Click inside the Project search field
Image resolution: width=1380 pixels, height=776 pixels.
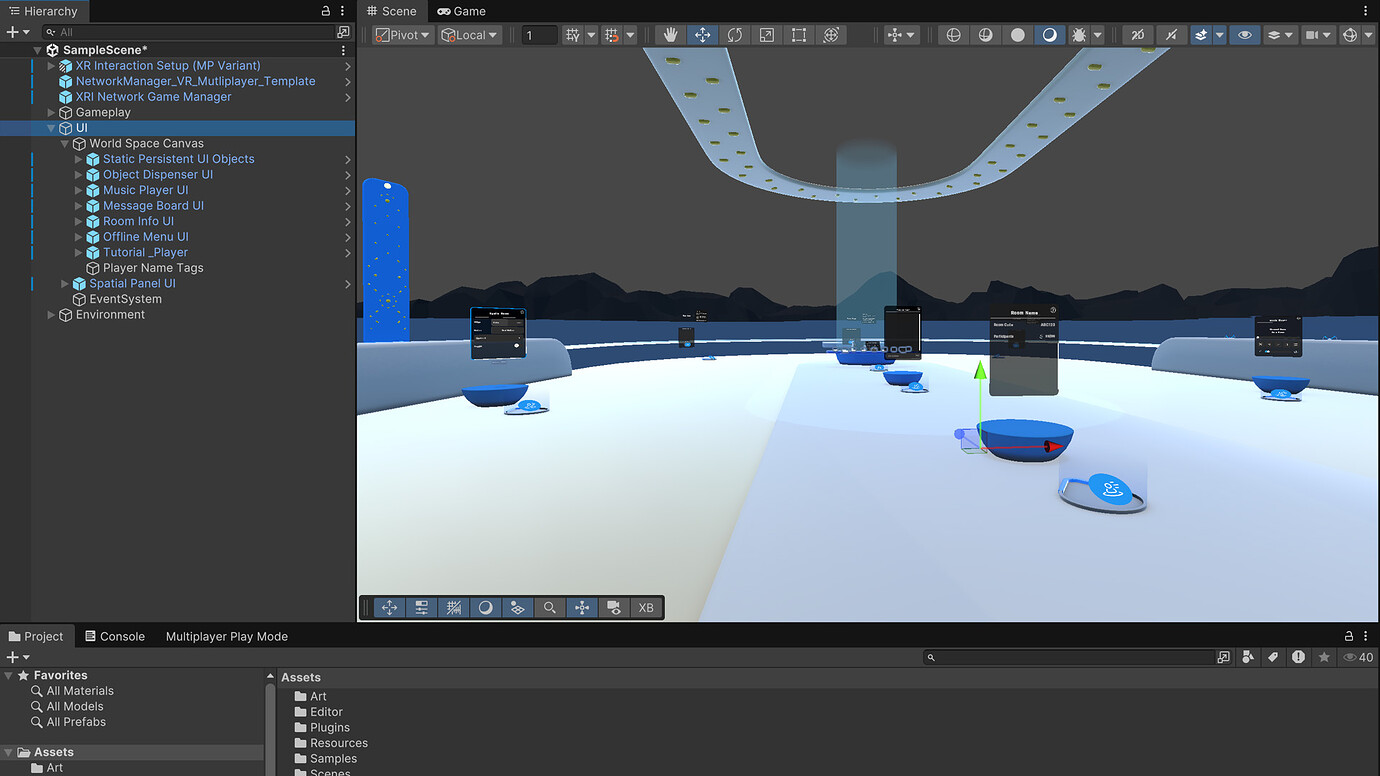(1070, 657)
